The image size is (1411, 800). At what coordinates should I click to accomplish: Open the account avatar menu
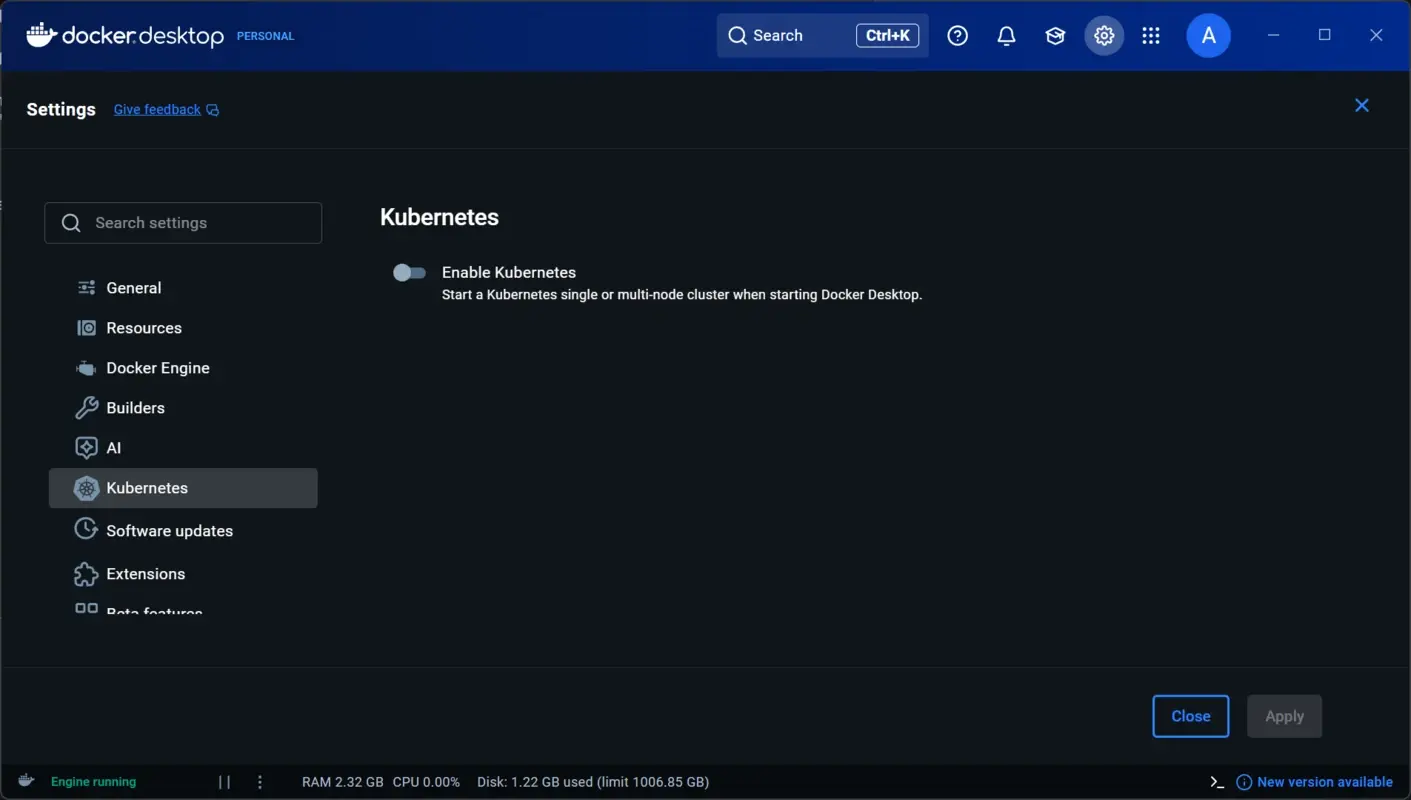pos(1208,35)
